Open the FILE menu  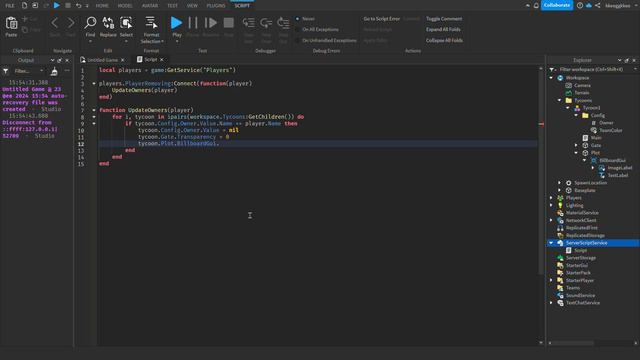[x=10, y=6]
